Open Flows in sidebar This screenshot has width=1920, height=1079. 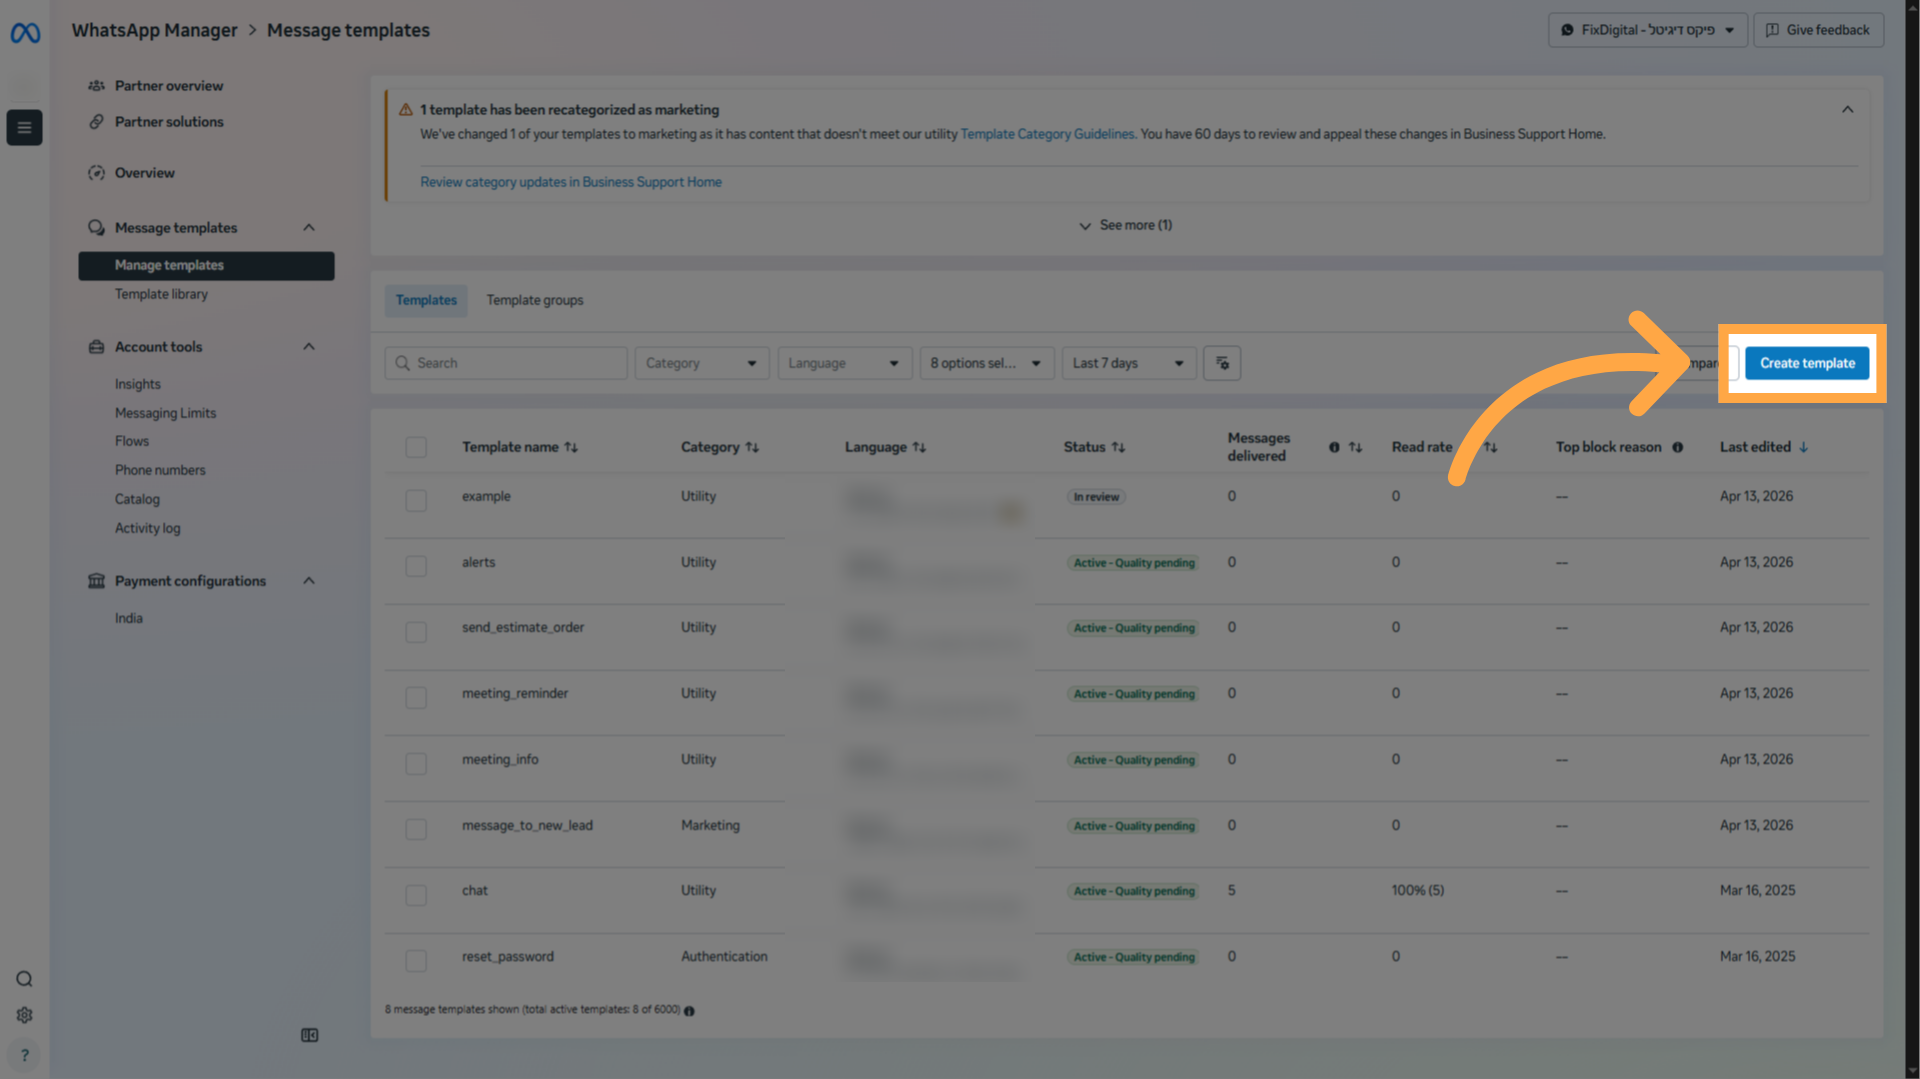(132, 441)
